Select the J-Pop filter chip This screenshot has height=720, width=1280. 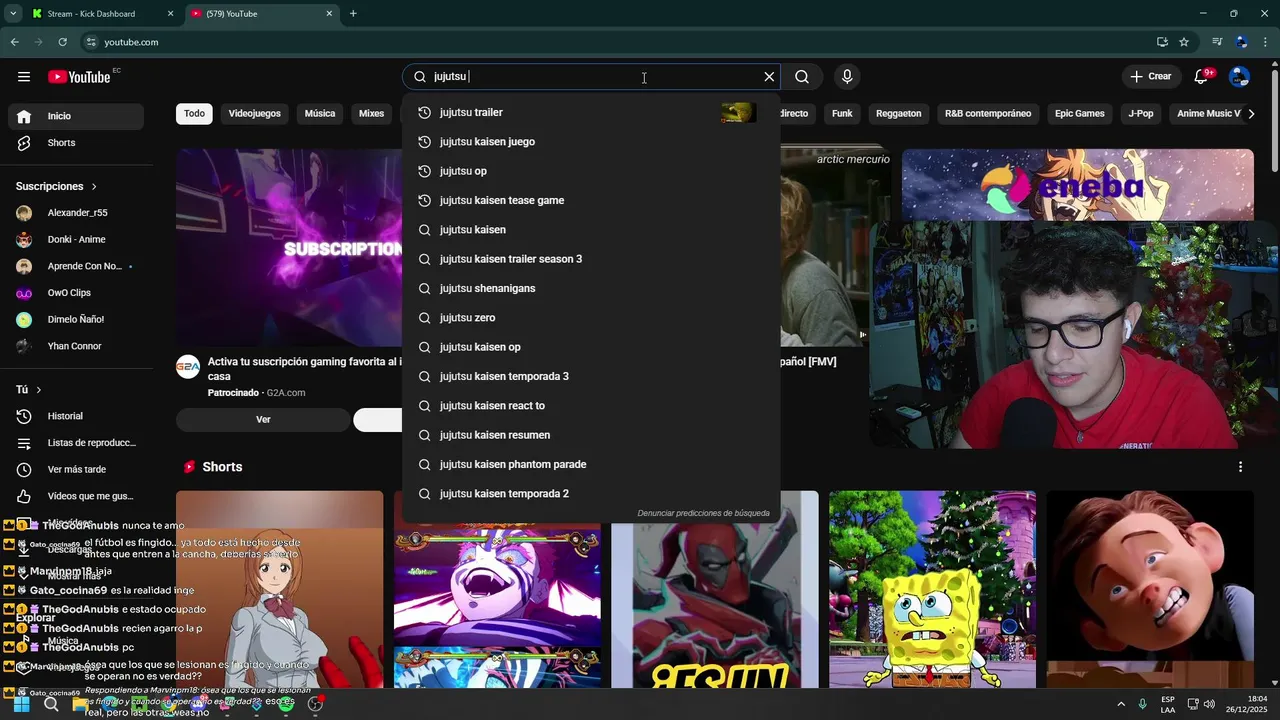point(1141,114)
